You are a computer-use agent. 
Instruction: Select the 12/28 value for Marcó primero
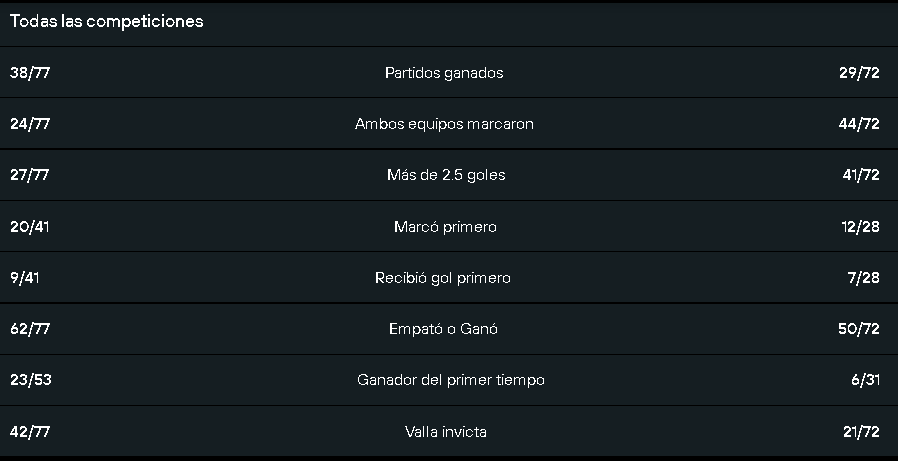[861, 227]
